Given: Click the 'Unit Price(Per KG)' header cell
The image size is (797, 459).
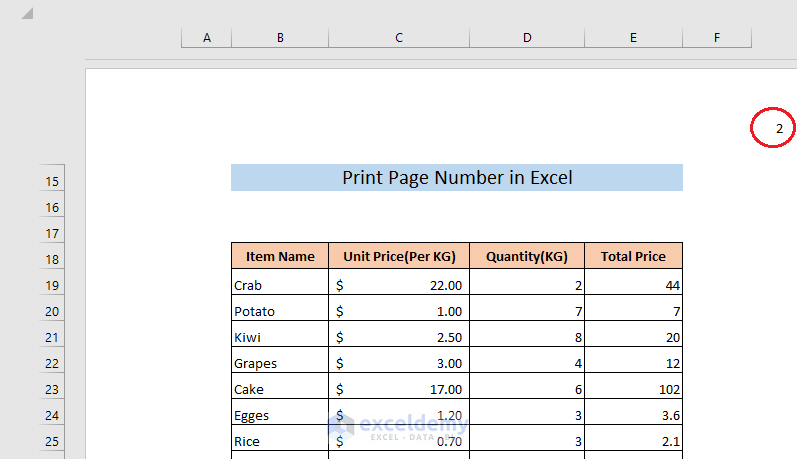Looking at the screenshot, I should 399,256.
